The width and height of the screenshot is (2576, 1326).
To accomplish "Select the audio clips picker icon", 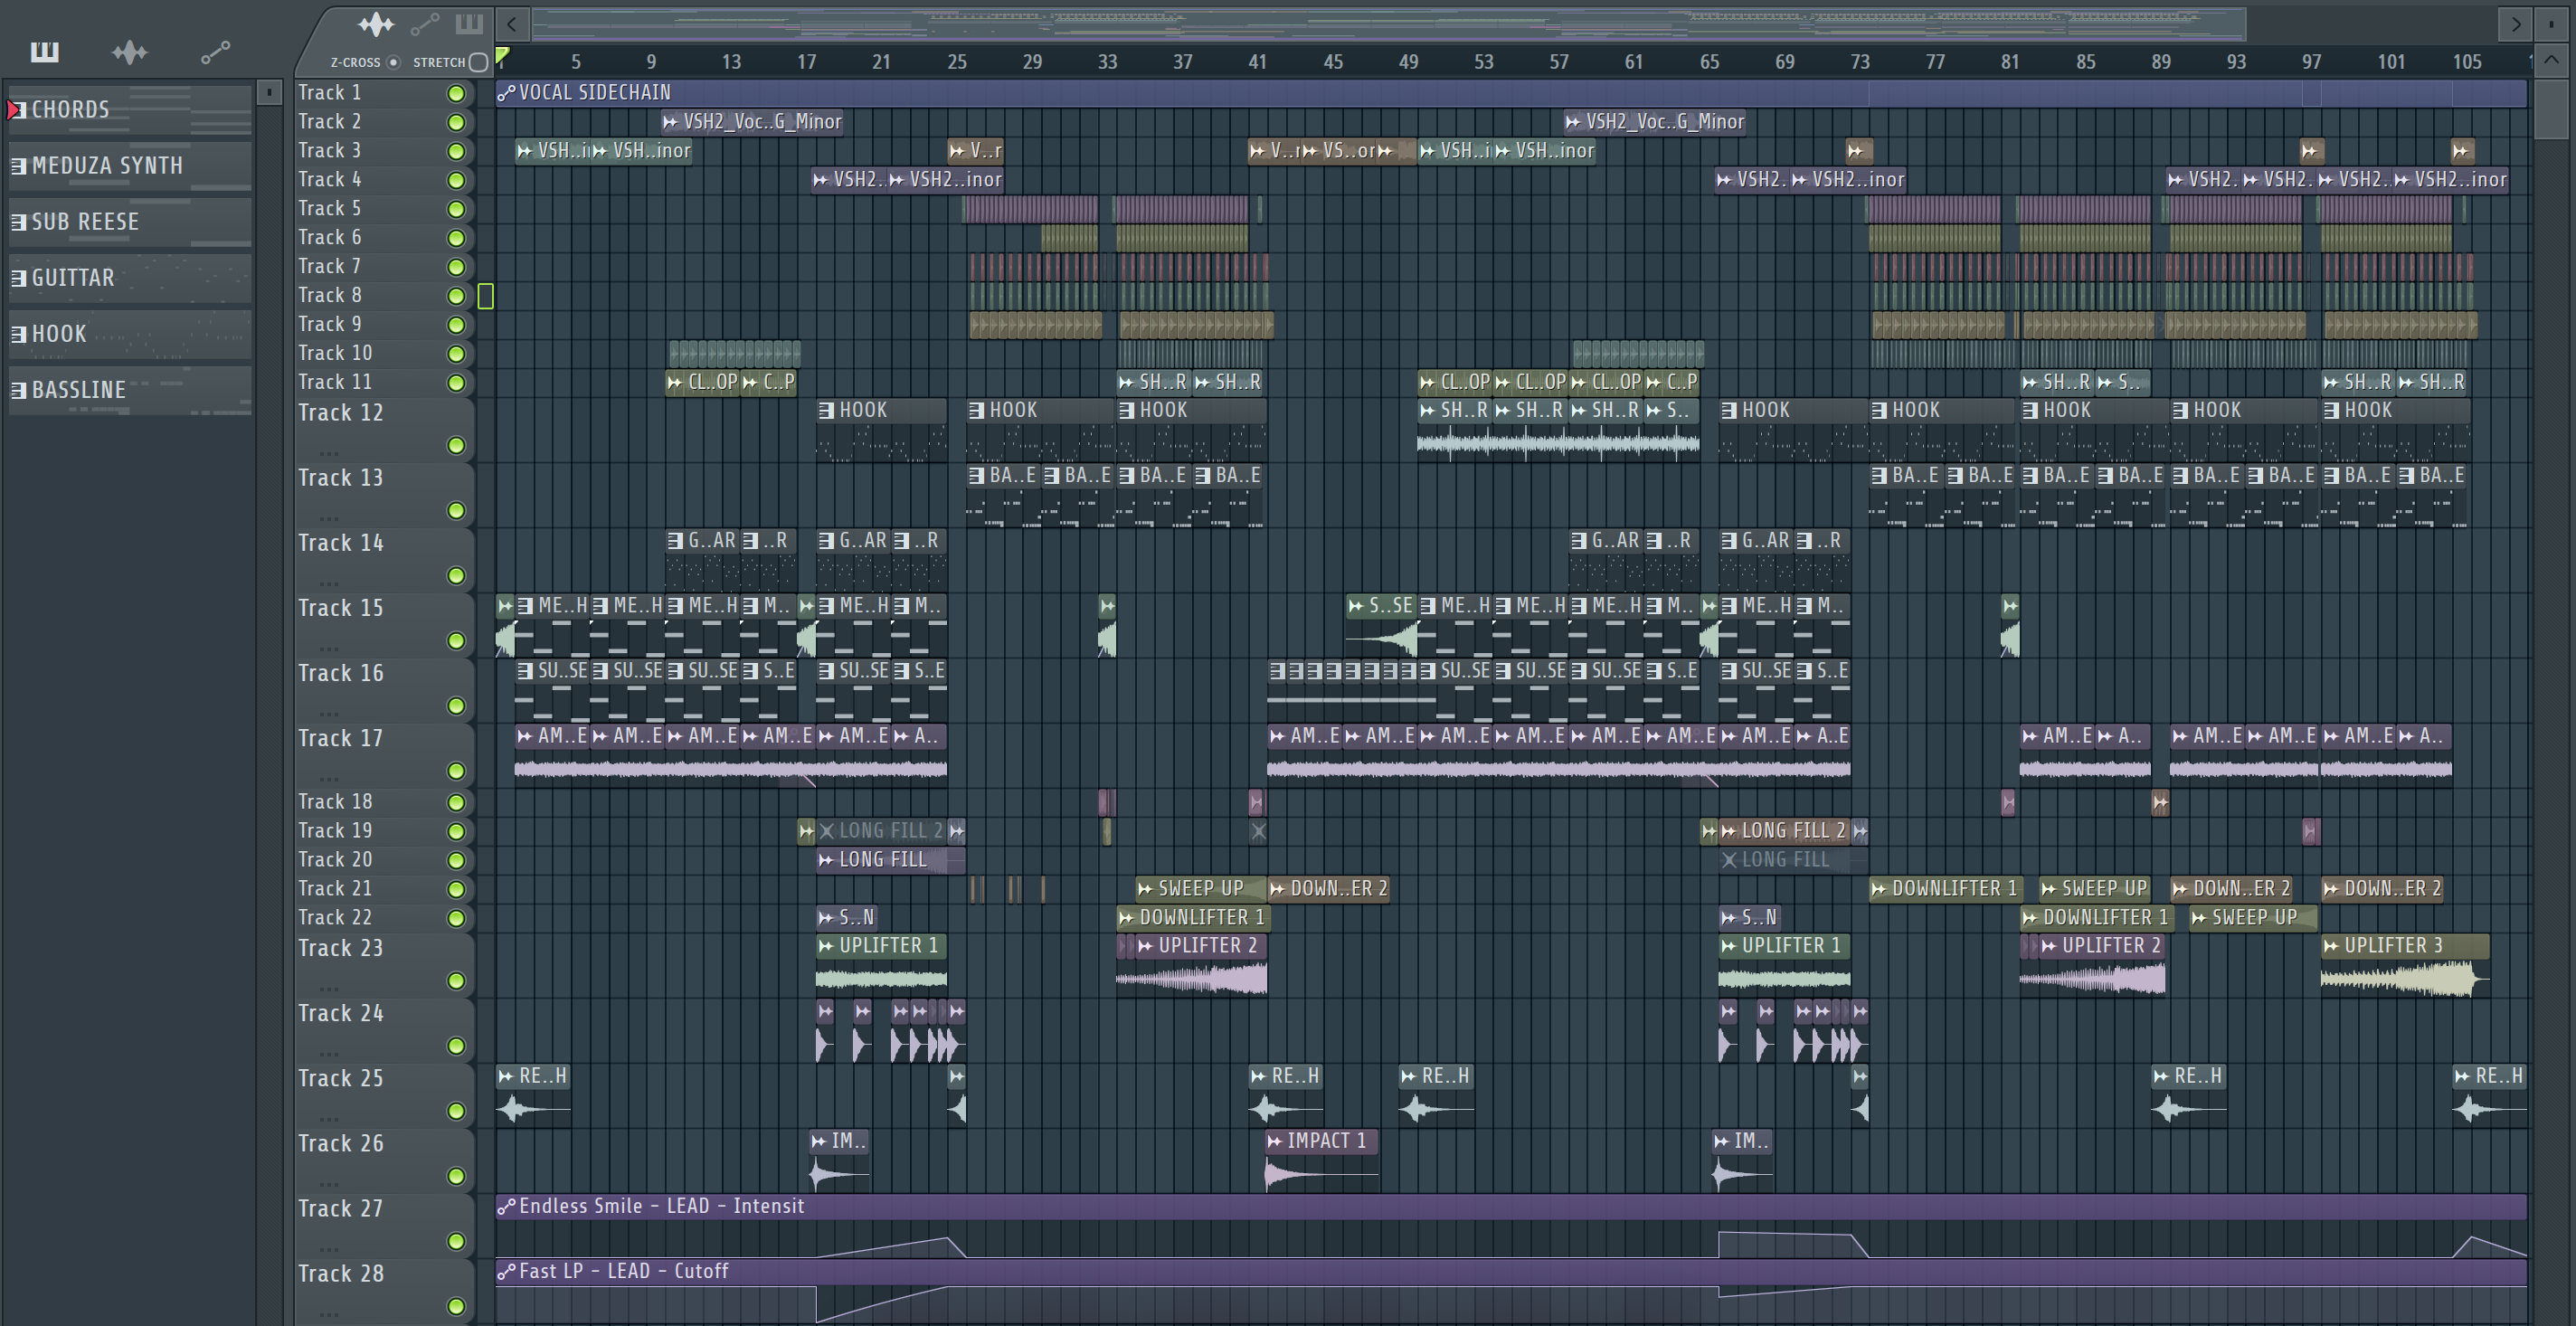I will (x=130, y=52).
